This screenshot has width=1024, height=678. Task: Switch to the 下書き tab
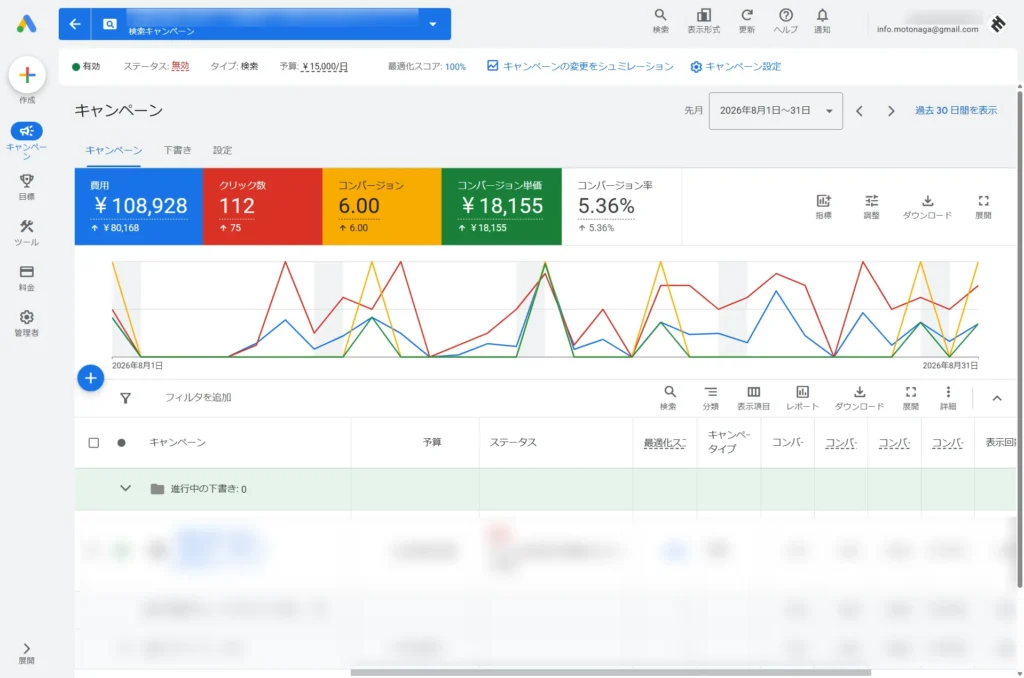point(177,150)
